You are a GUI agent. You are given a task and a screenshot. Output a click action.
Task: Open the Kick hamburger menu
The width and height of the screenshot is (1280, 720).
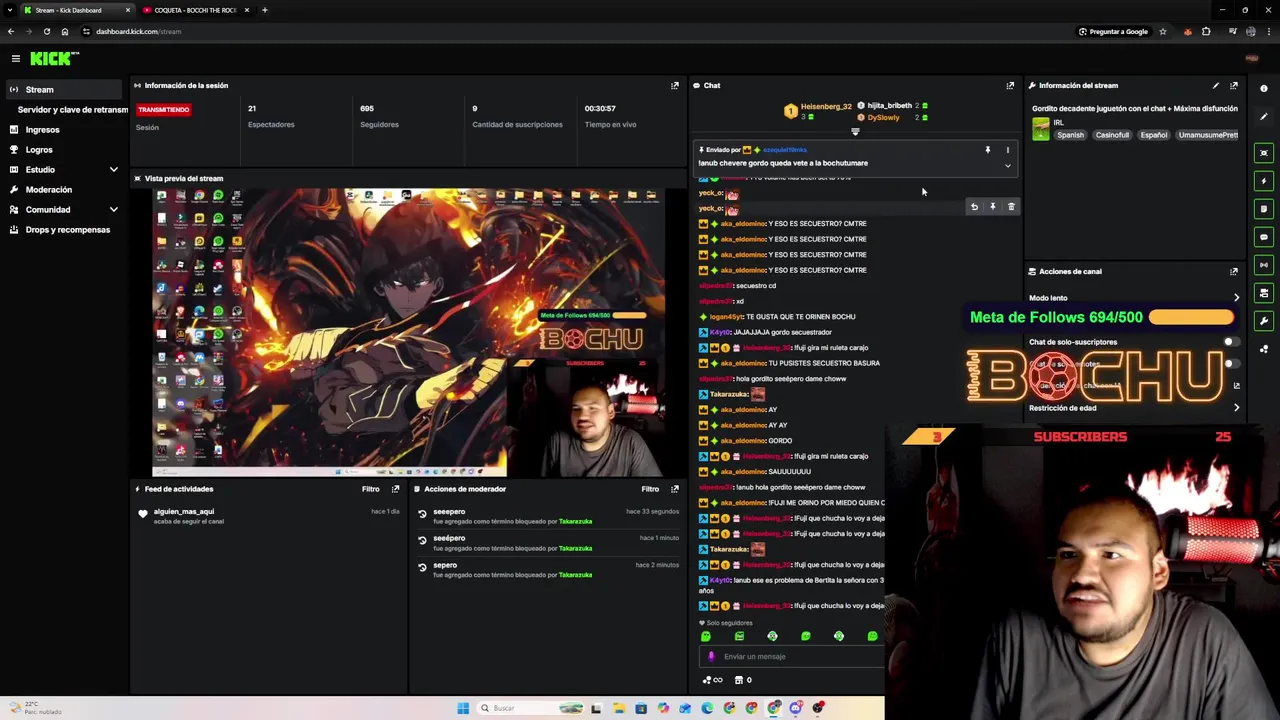[x=16, y=59]
